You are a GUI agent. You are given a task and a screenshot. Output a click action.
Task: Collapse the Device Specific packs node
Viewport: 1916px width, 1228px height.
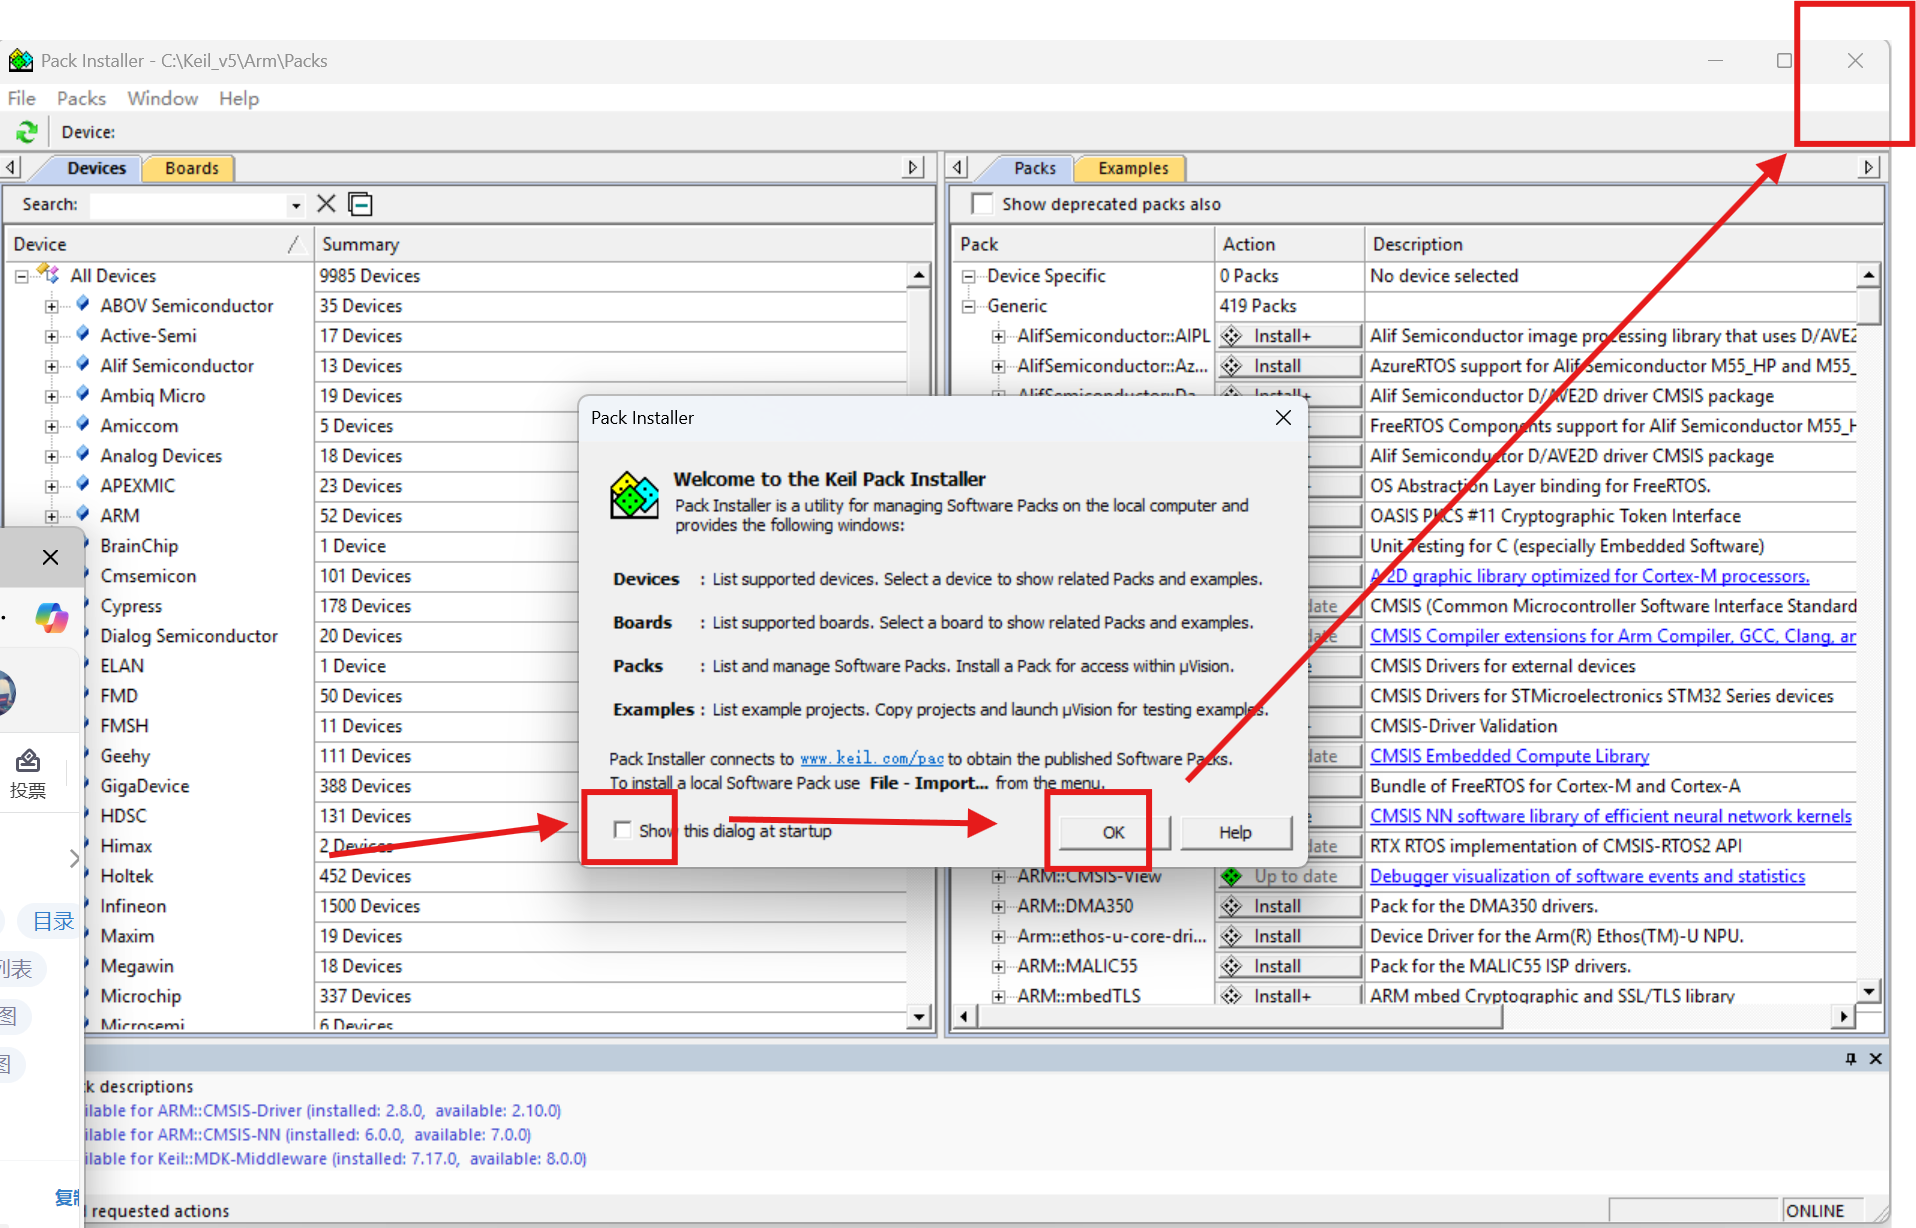click(968, 276)
